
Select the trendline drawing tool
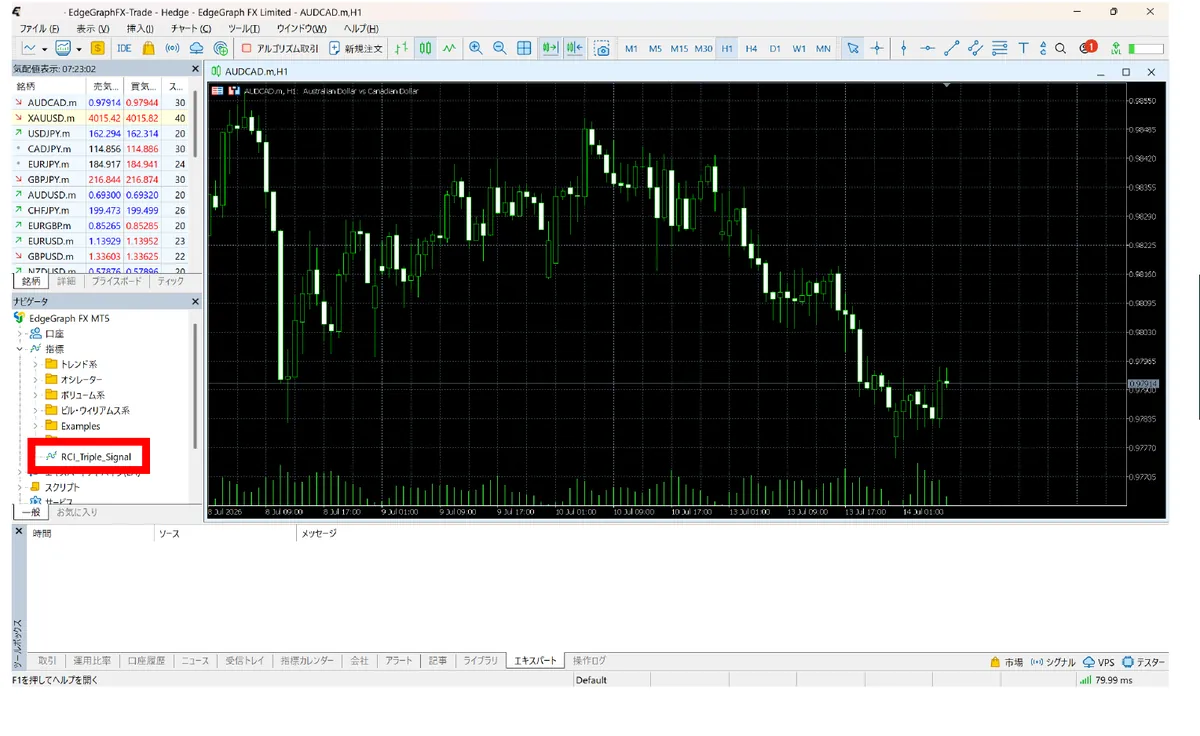click(x=952, y=48)
